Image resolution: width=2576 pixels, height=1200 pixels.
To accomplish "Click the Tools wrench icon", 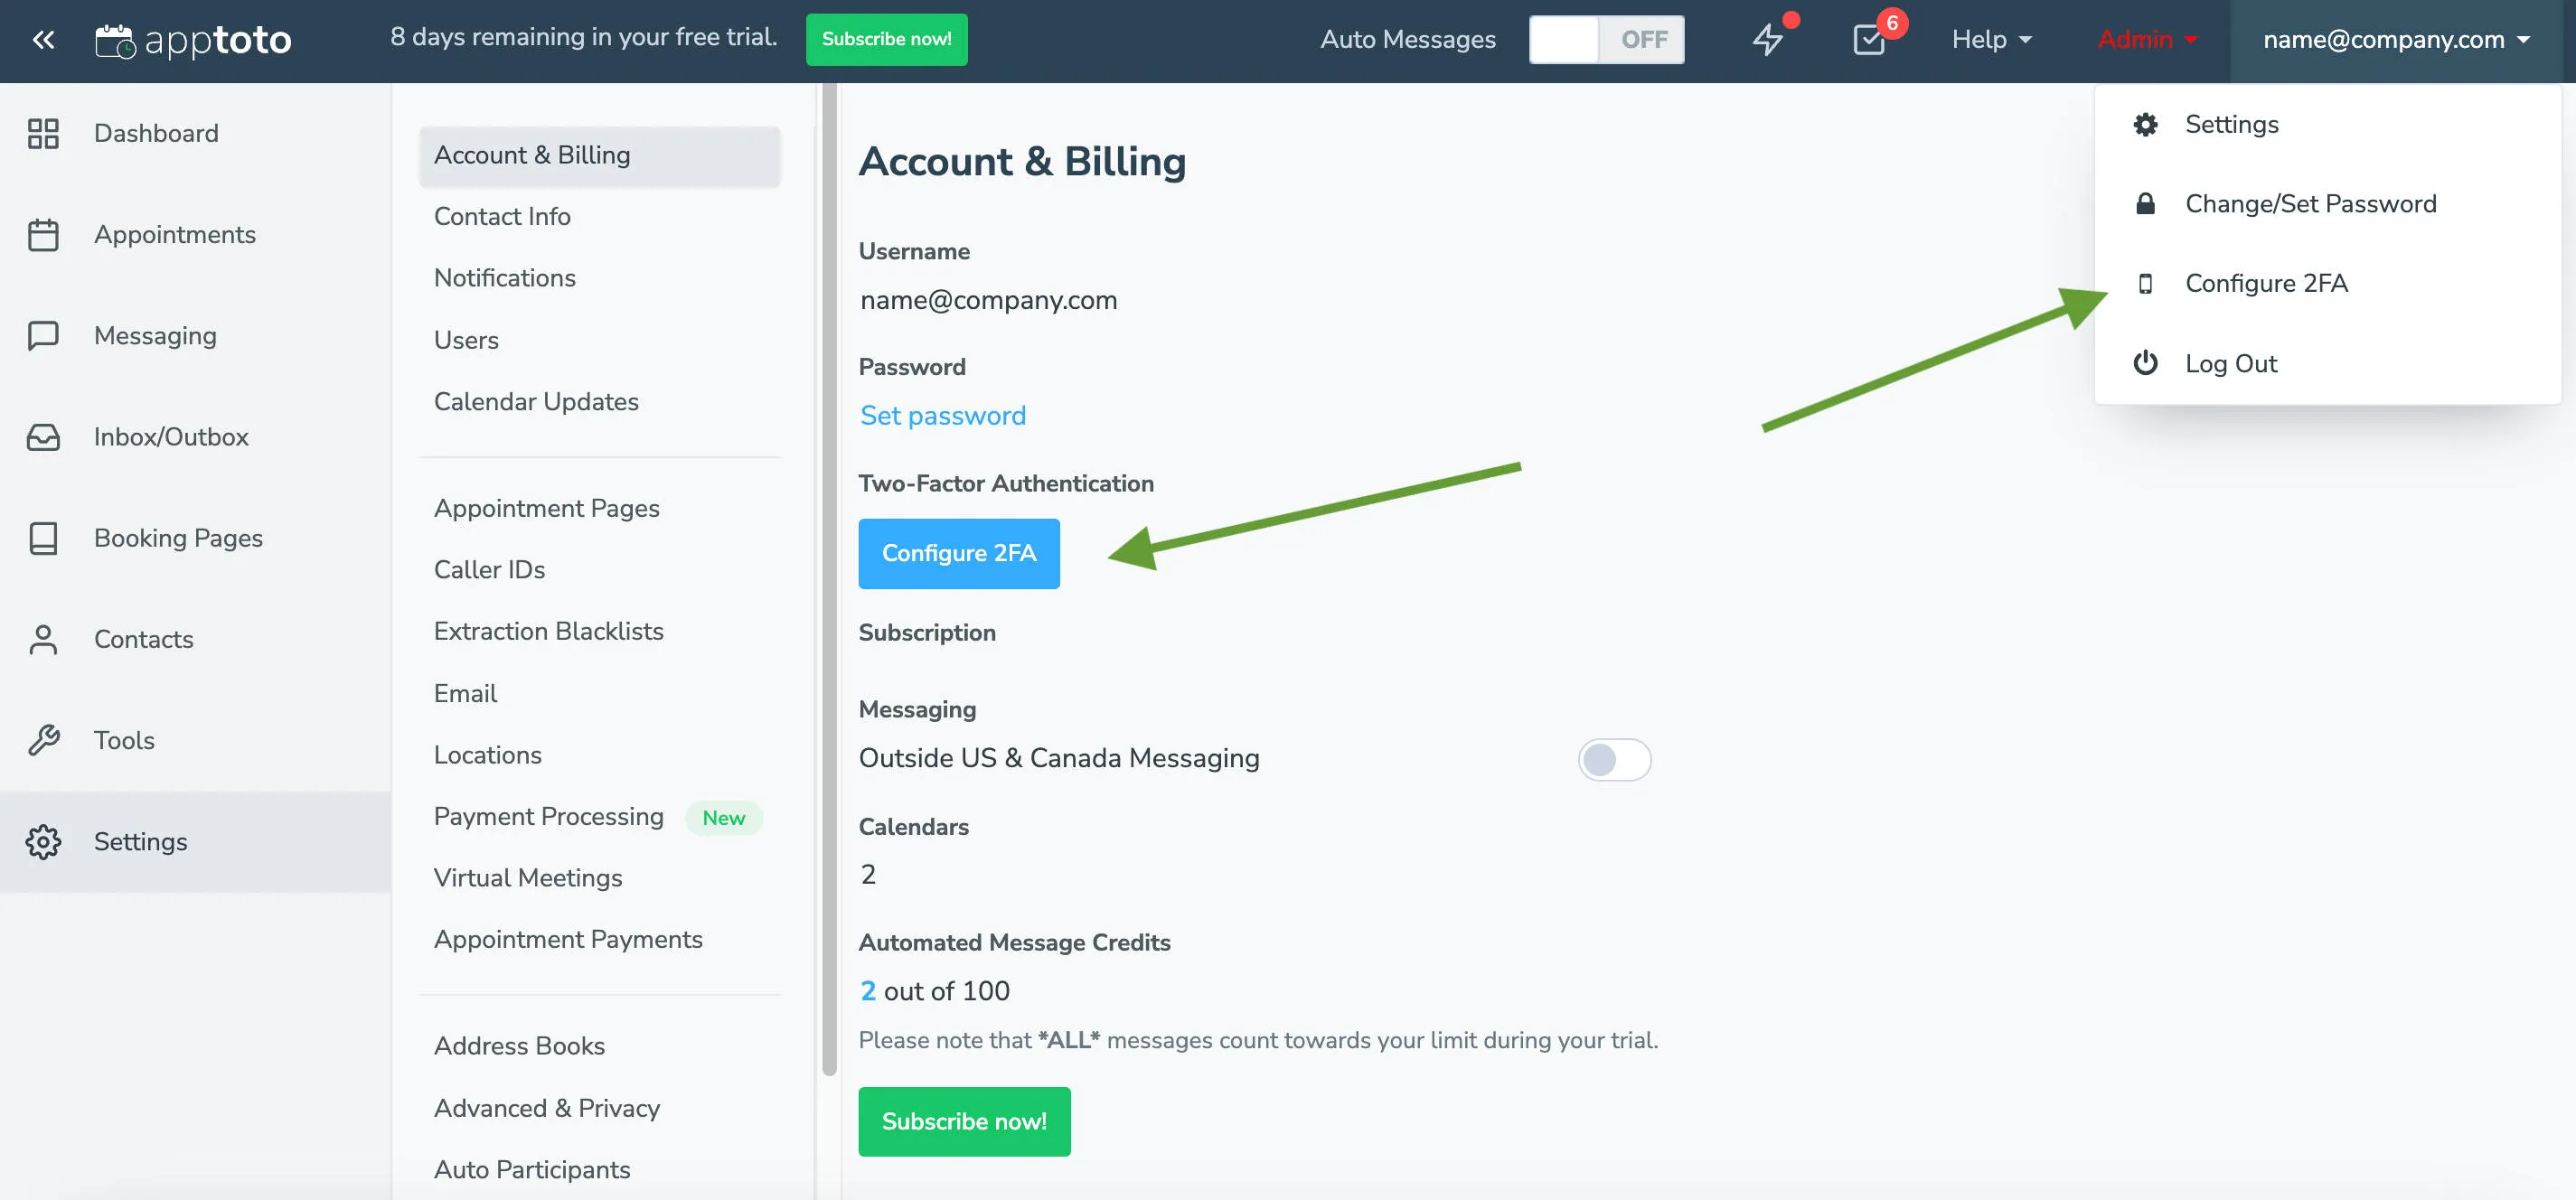I will pos(43,740).
